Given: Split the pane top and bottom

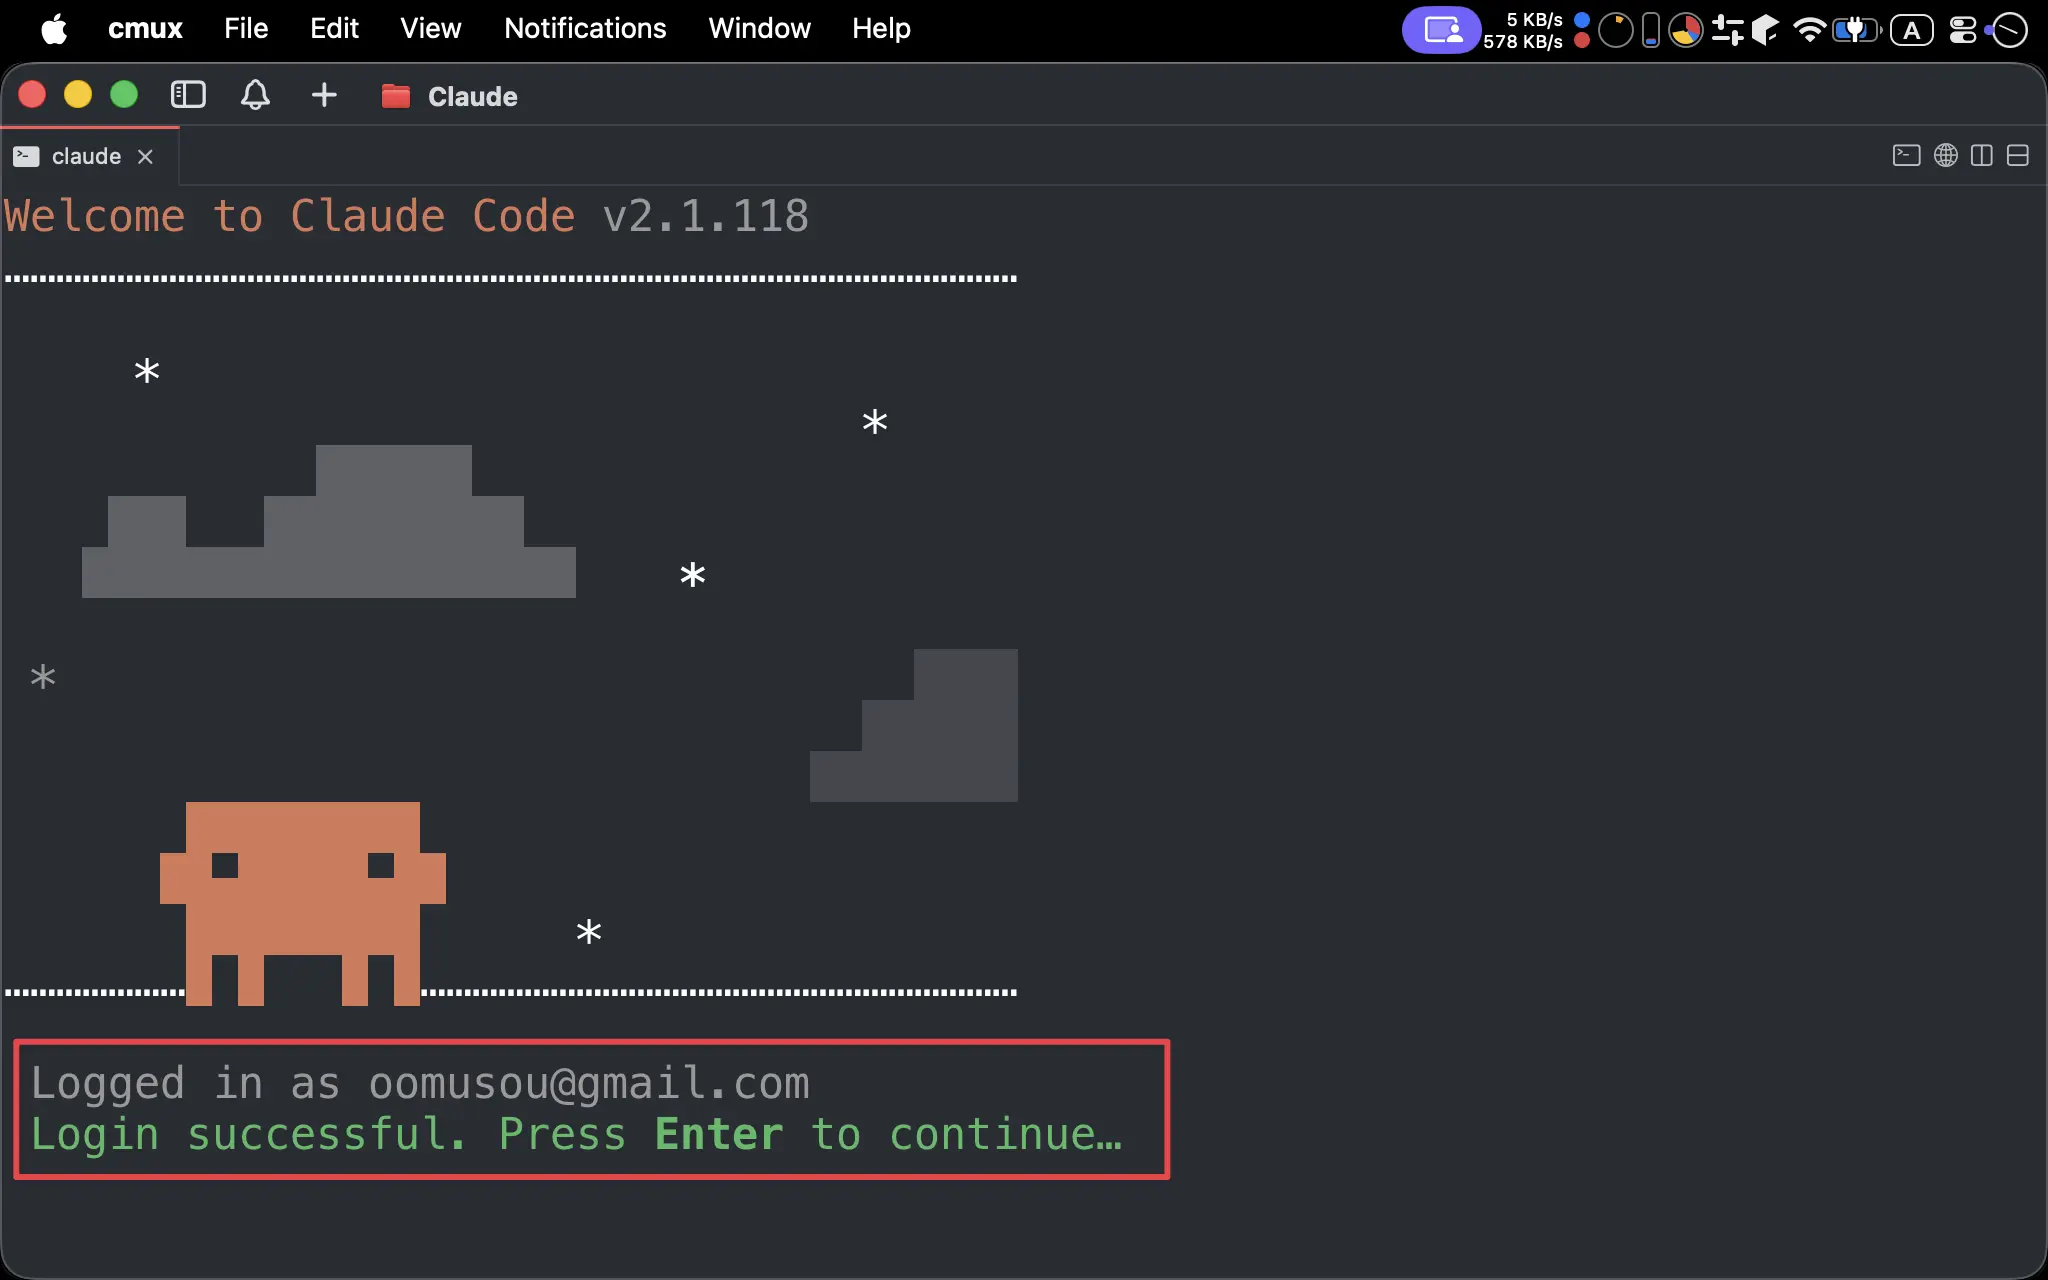Looking at the screenshot, I should click(x=2018, y=155).
